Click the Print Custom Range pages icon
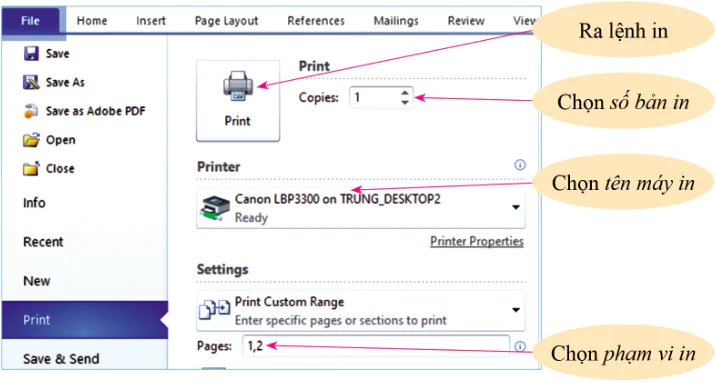The height and width of the screenshot is (383, 716). [214, 310]
